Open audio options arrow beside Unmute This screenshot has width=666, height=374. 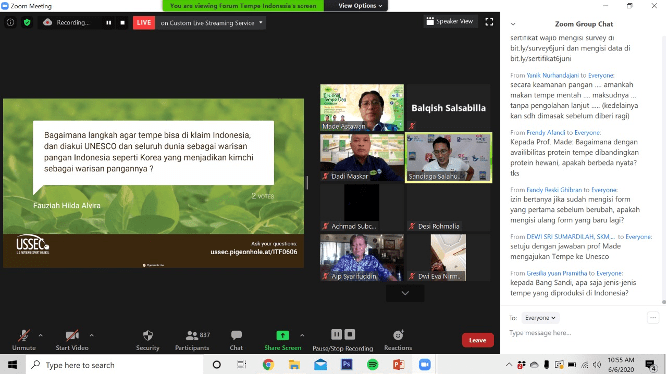40,335
